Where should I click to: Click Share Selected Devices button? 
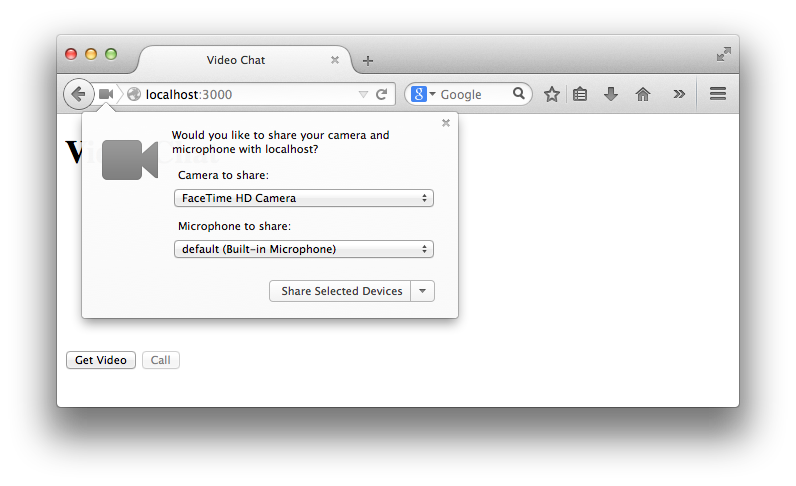[341, 291]
